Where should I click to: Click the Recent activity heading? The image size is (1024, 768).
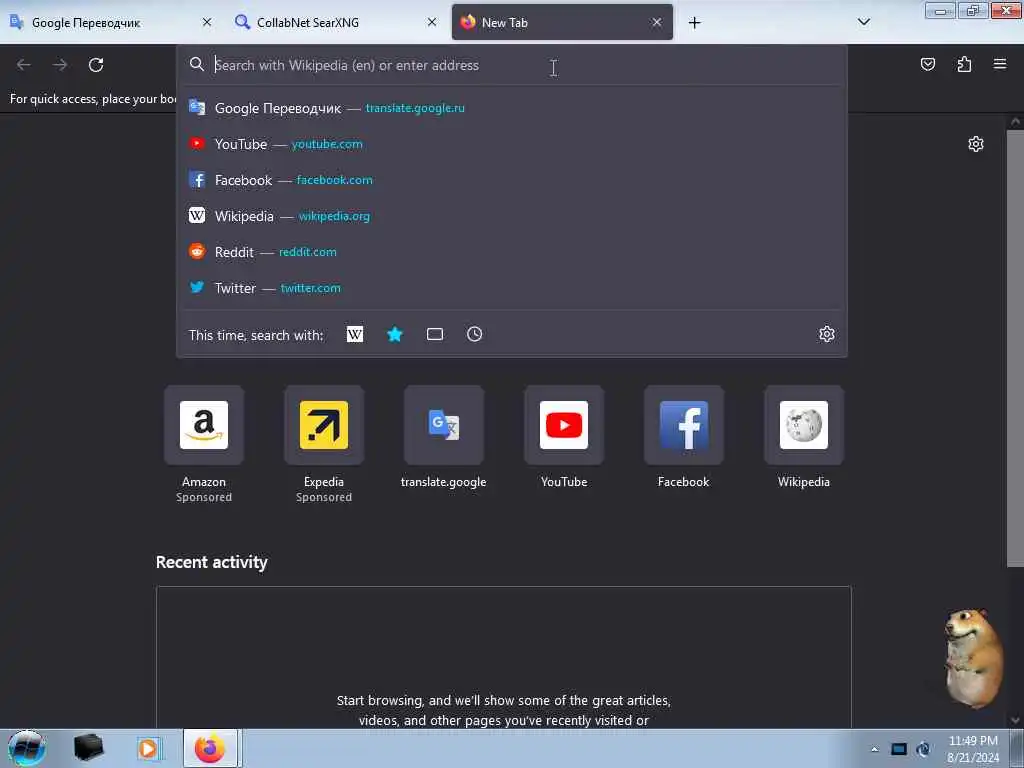click(x=212, y=562)
